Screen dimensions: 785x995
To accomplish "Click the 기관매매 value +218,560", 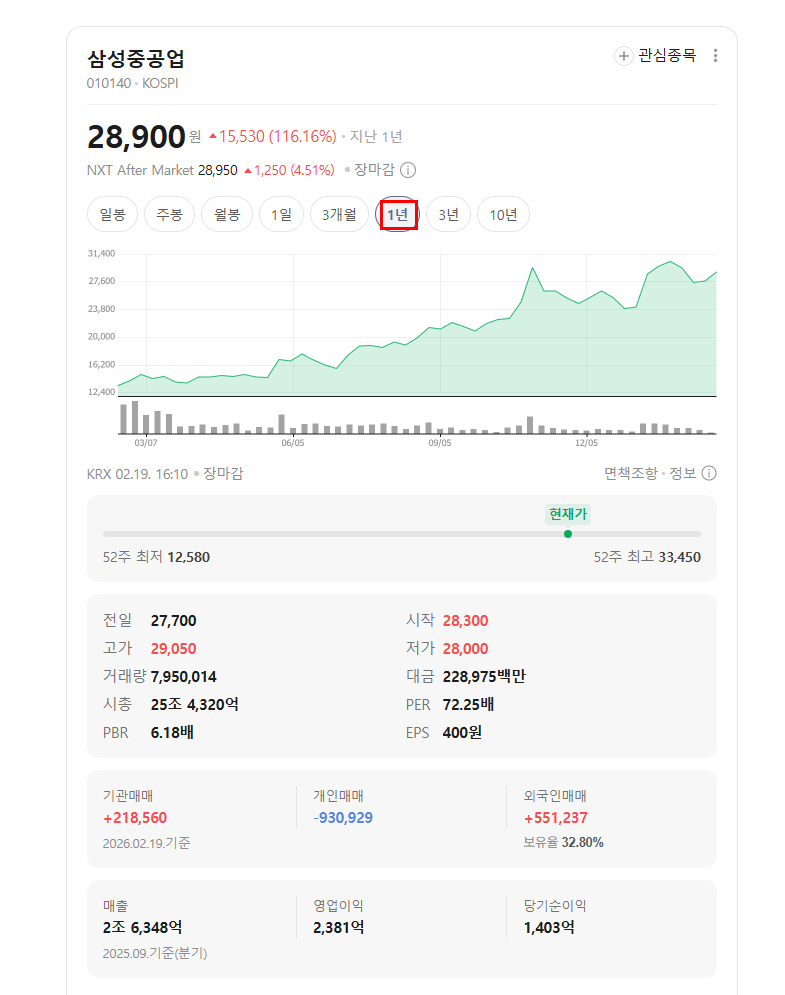I will [135, 818].
